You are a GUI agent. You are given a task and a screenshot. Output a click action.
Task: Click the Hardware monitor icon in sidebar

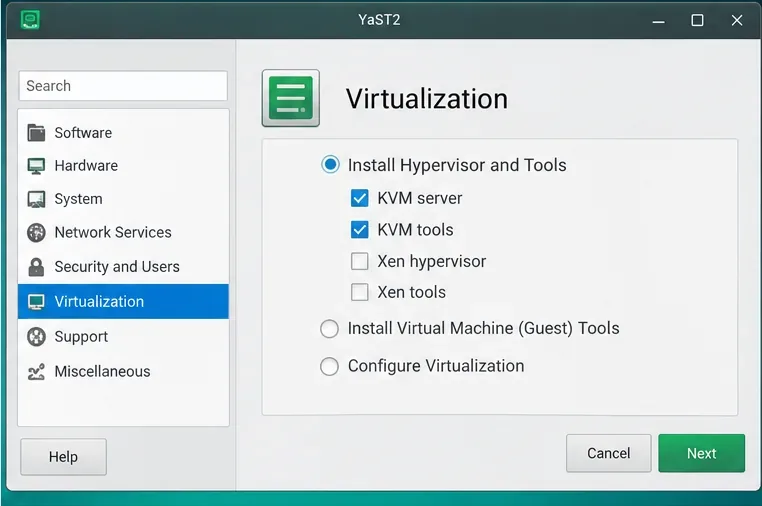point(36,166)
